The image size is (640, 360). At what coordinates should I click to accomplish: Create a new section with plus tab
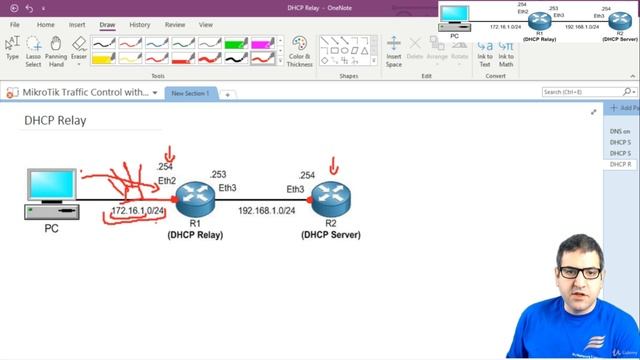pos(228,94)
